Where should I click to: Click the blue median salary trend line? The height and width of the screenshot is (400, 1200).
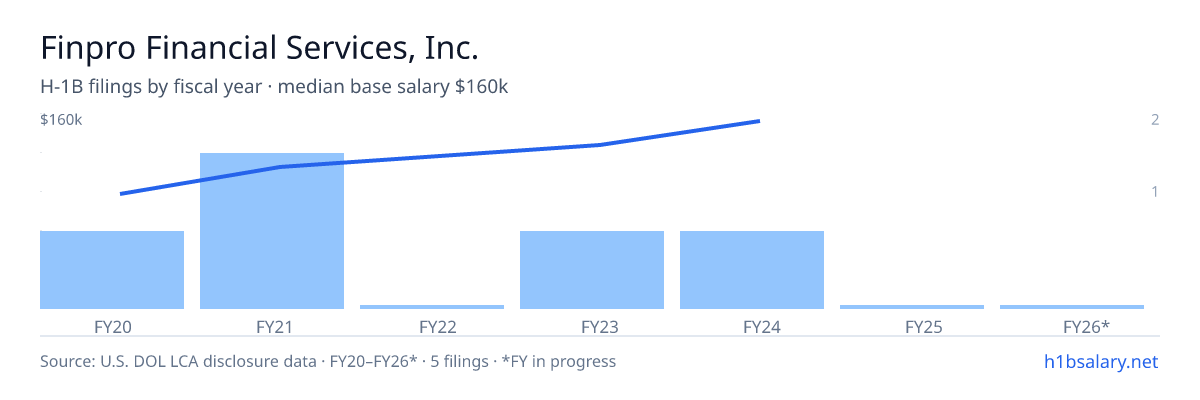440,158
